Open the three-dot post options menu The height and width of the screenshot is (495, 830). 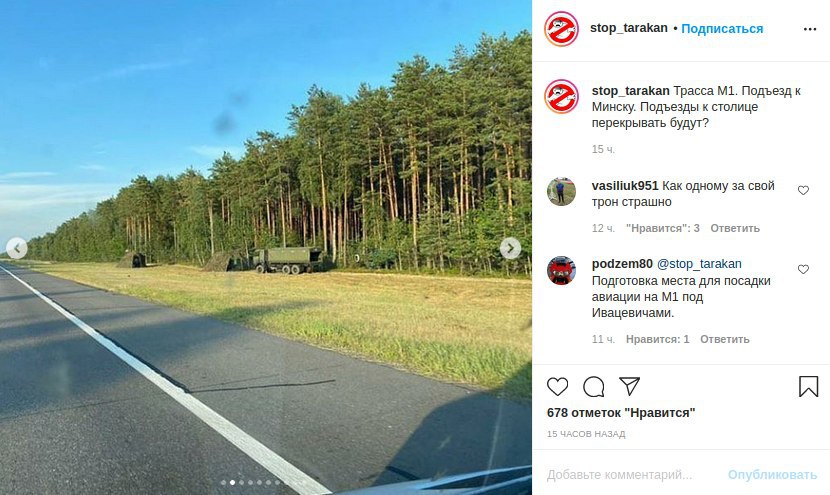[810, 29]
